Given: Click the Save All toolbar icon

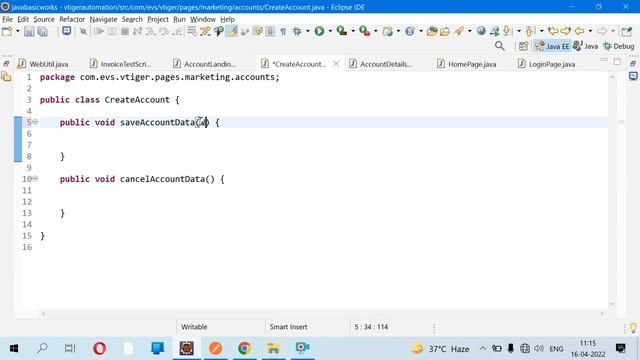Looking at the screenshot, I should tap(42, 31).
